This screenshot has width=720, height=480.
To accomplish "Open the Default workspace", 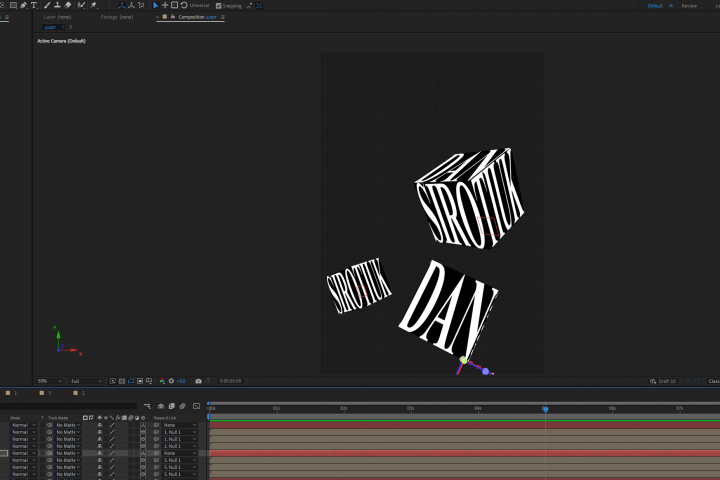I will (x=655, y=6).
